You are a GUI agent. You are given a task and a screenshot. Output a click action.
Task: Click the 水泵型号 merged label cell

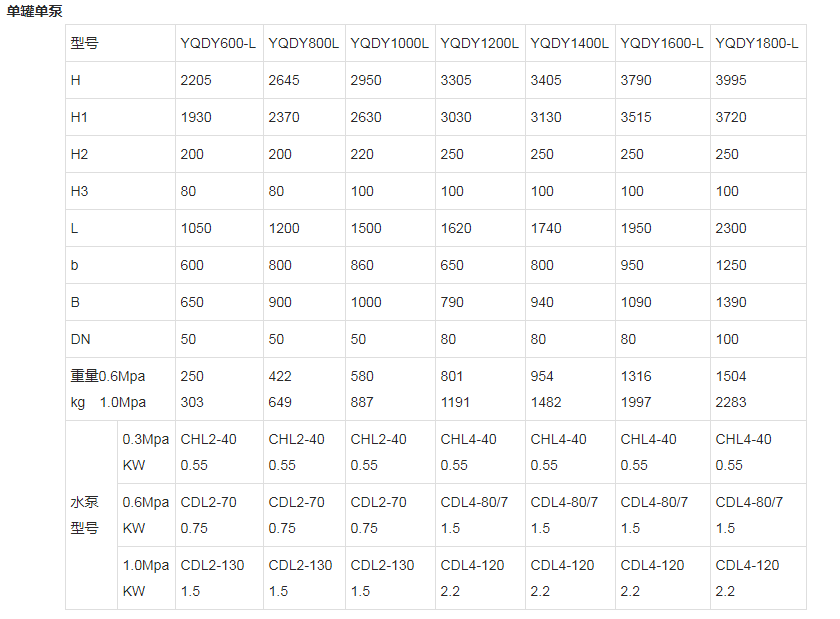pyautogui.click(x=92, y=515)
